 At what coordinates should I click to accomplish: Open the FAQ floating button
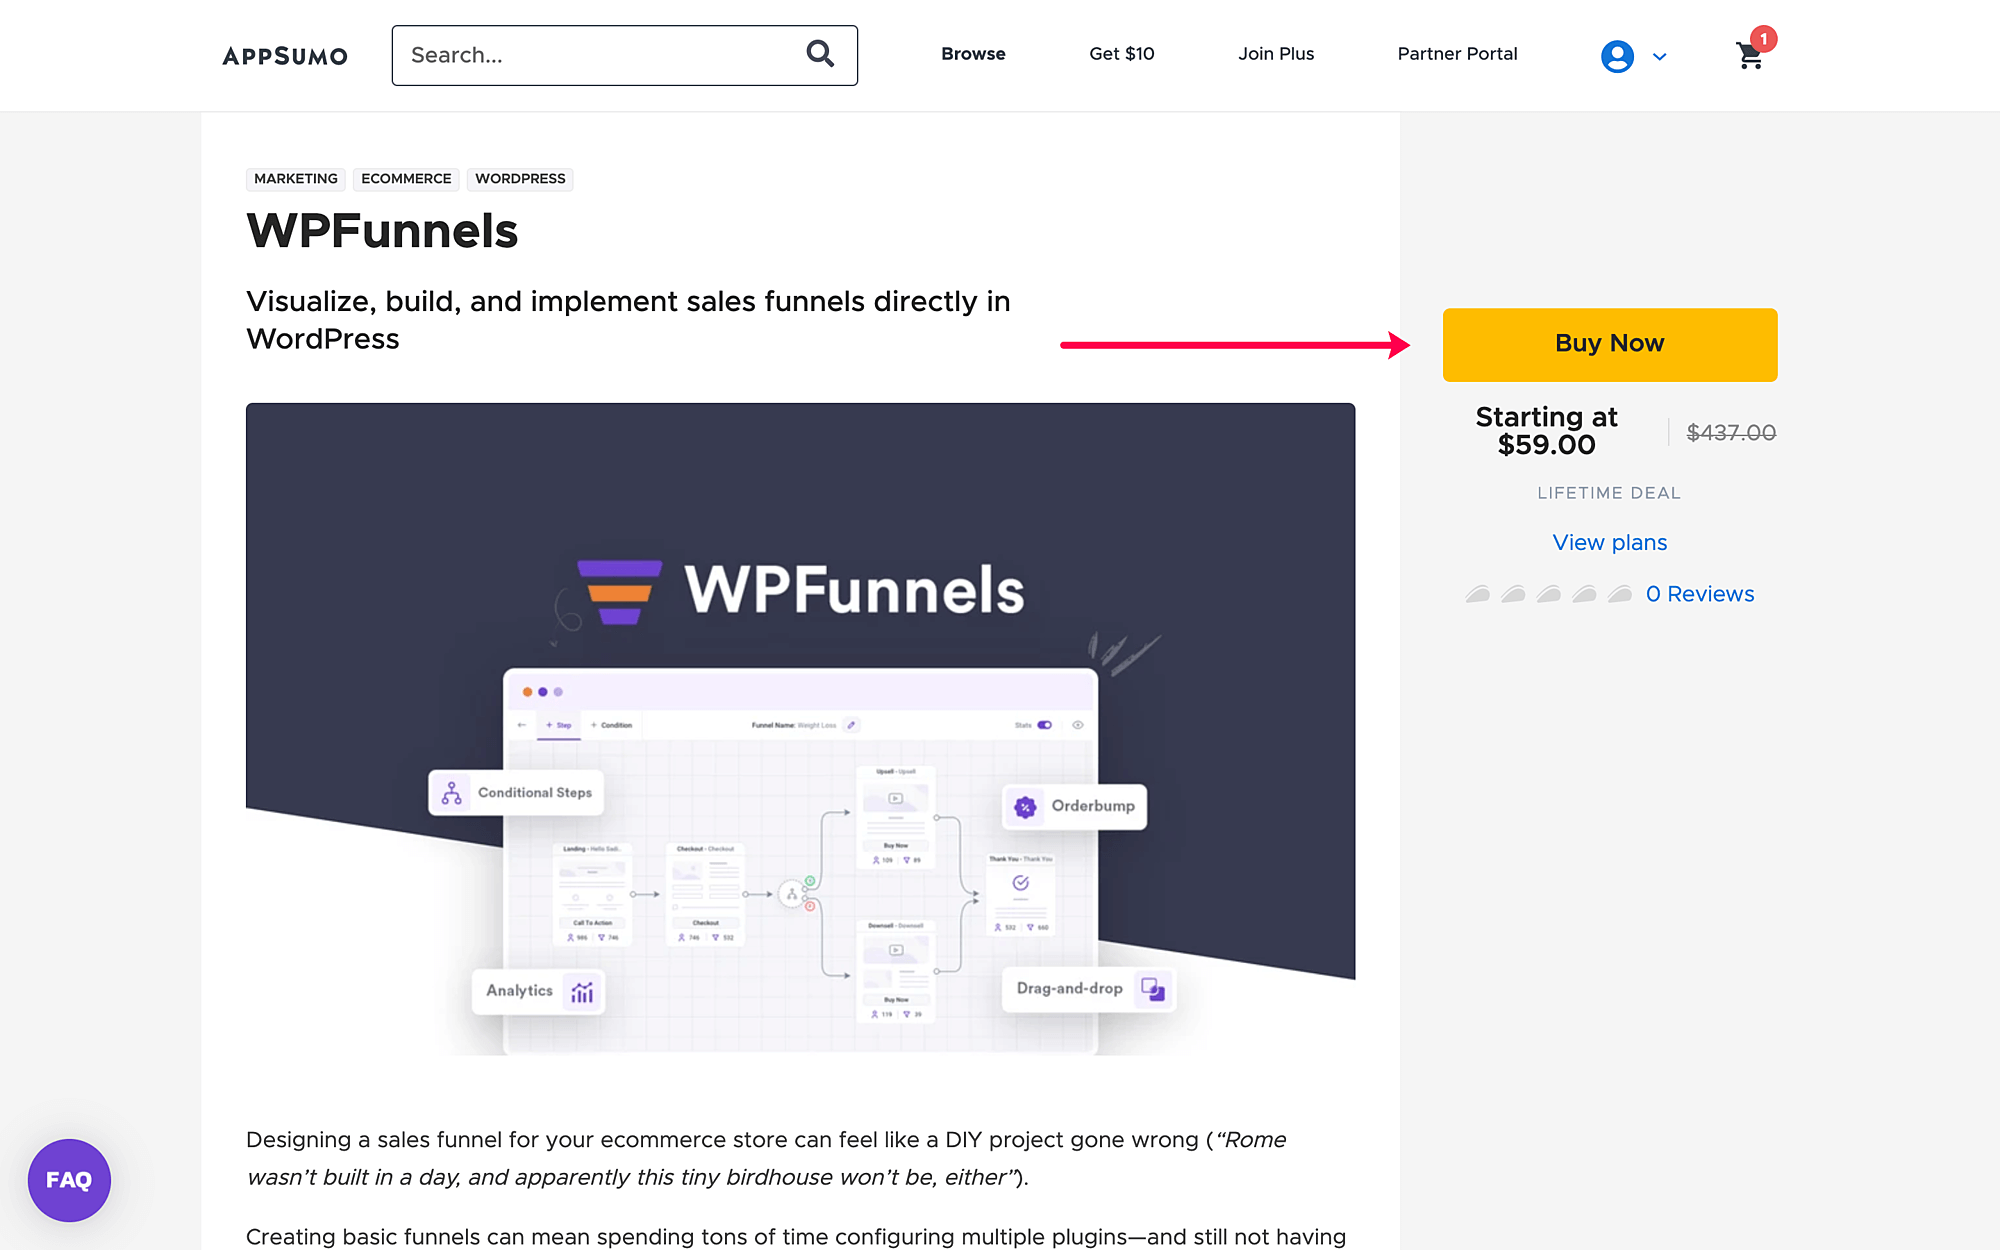69,1180
